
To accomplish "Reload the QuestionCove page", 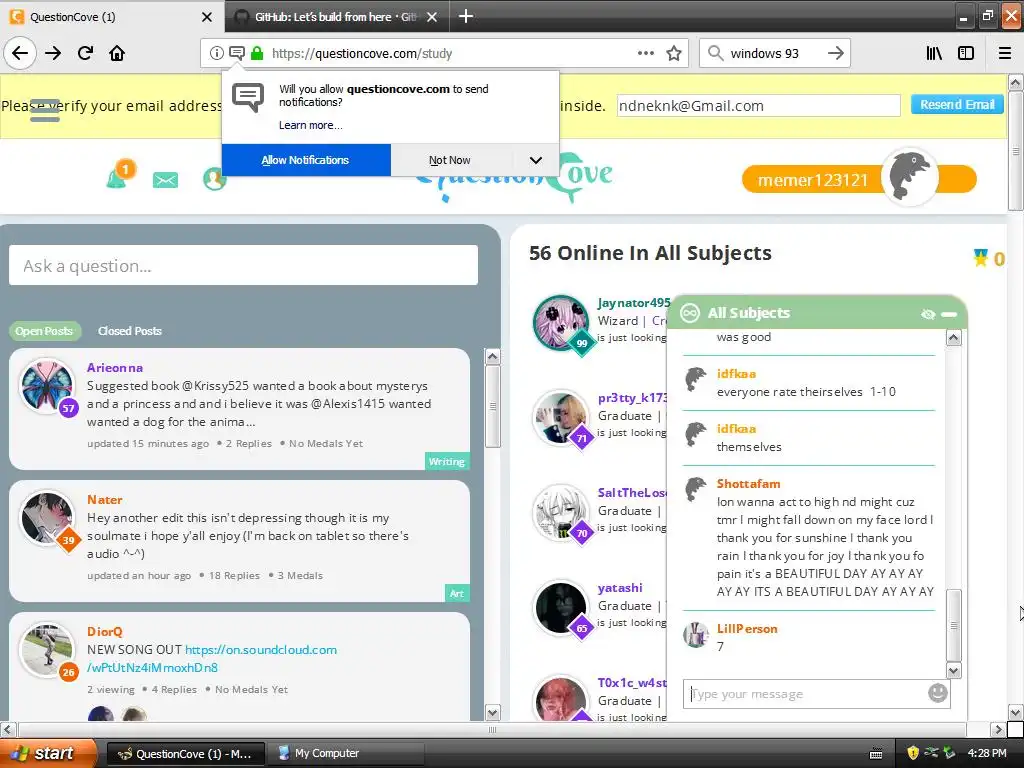I will click(x=85, y=53).
